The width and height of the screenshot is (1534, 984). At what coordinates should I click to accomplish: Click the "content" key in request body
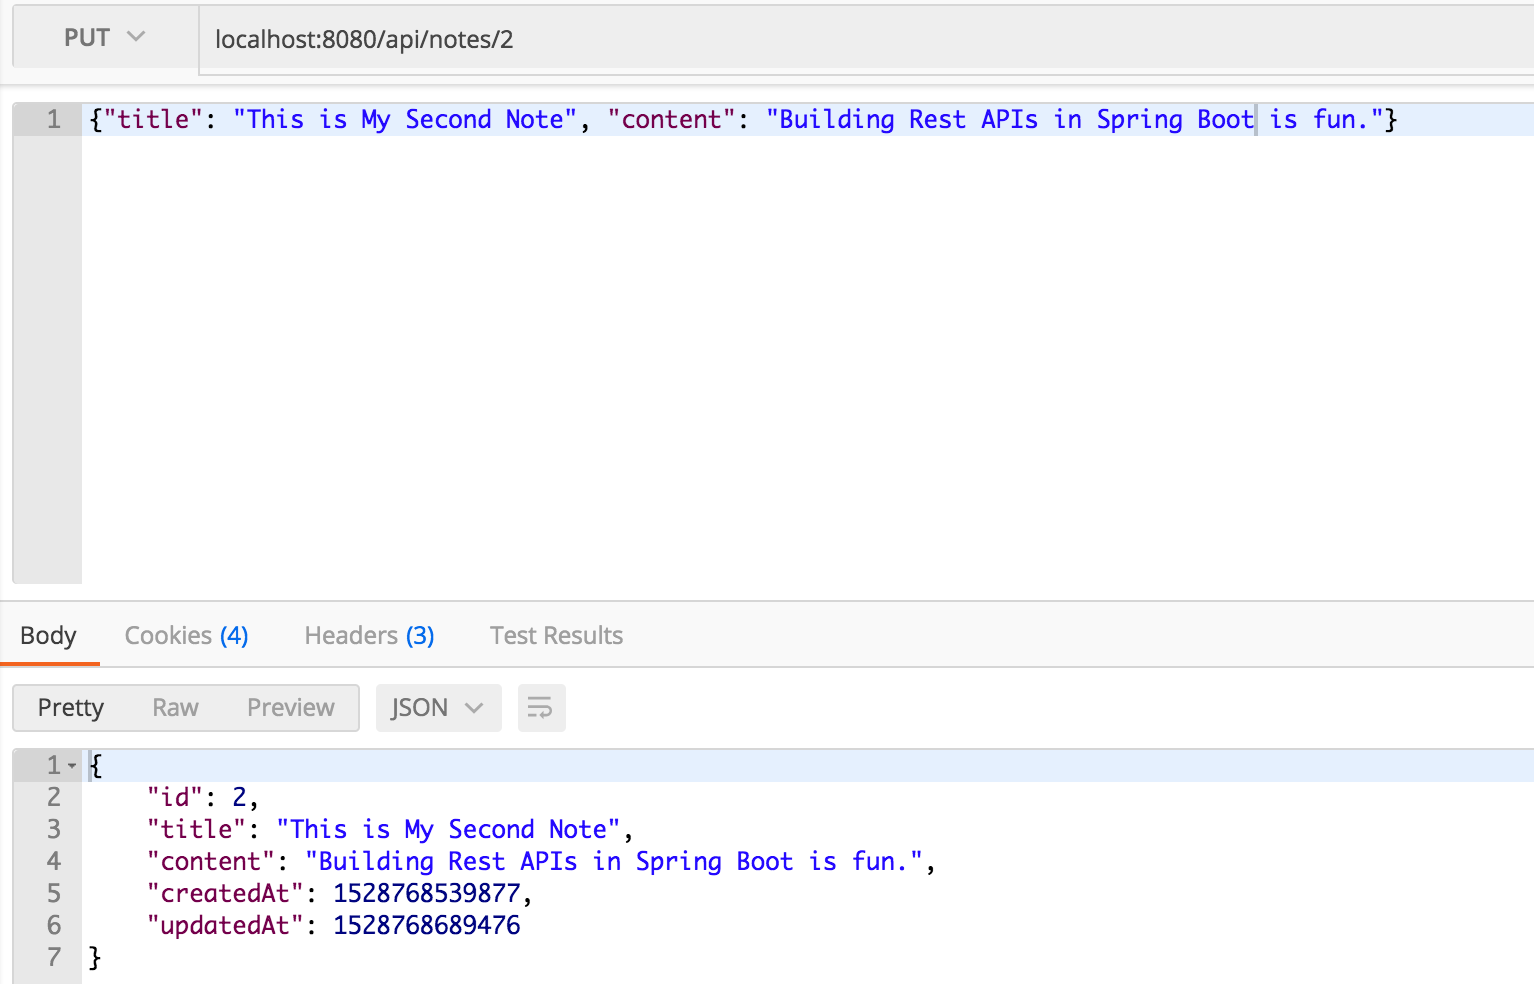pos(671,120)
